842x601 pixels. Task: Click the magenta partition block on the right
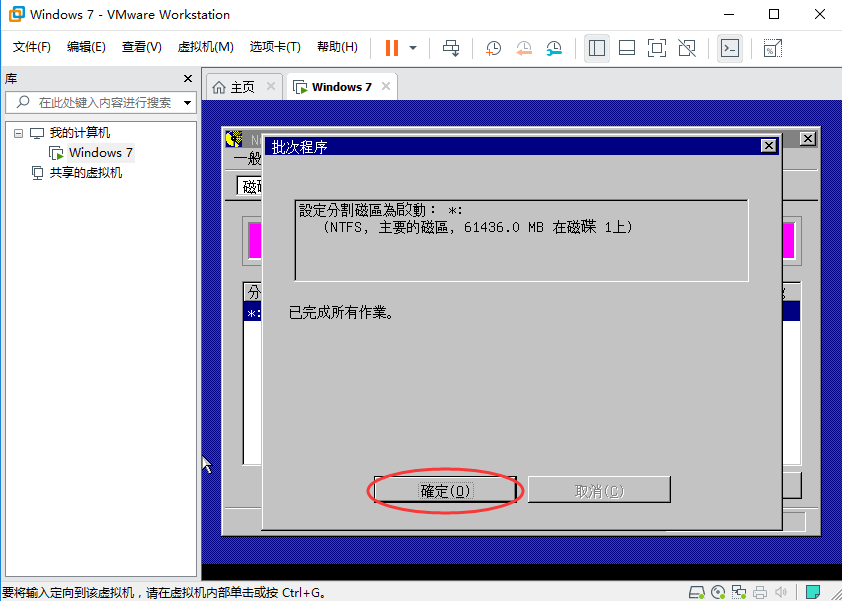click(789, 241)
